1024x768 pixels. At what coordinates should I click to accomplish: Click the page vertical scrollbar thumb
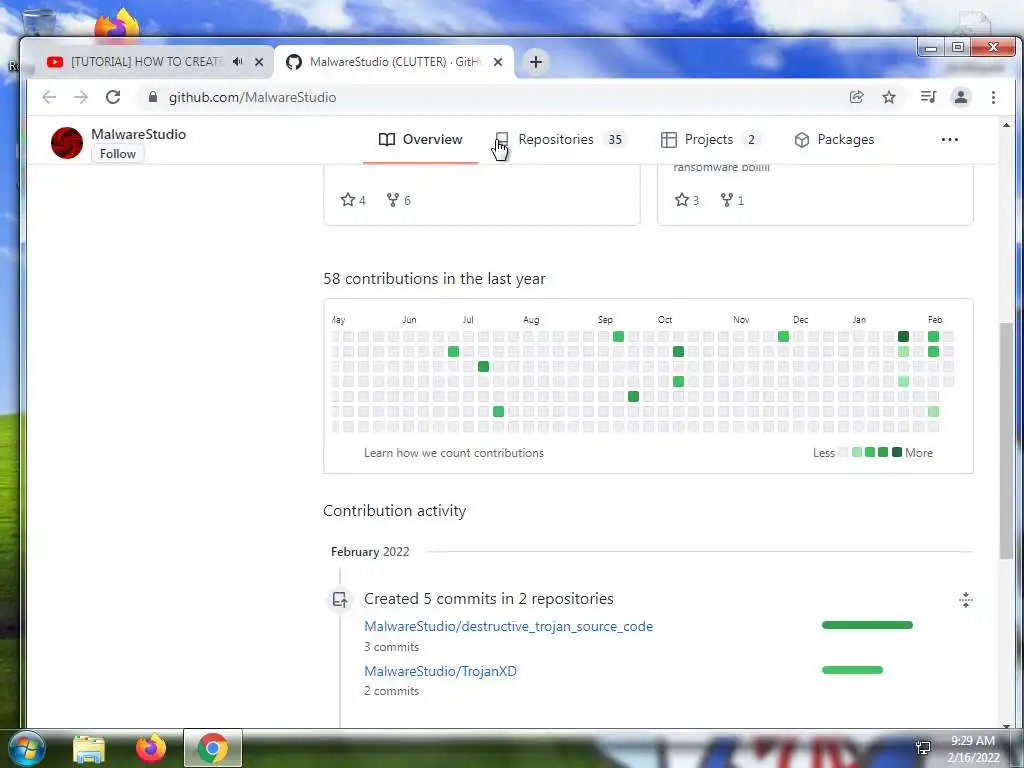pos(1006,440)
